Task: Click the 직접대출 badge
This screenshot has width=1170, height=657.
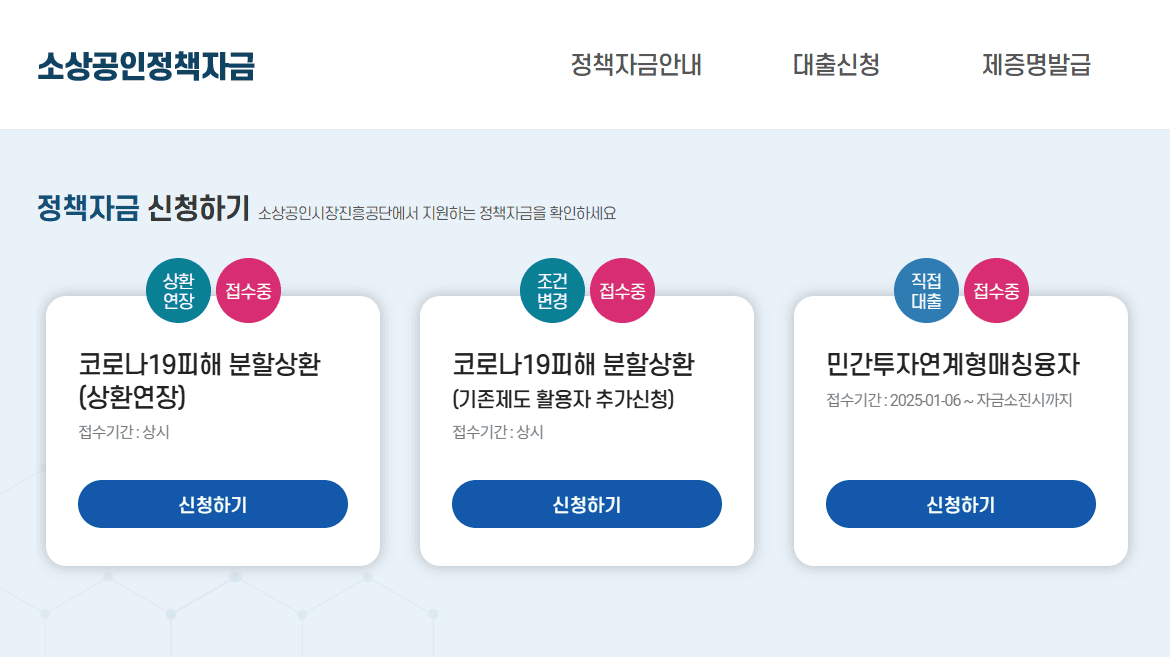Action: [x=926, y=291]
